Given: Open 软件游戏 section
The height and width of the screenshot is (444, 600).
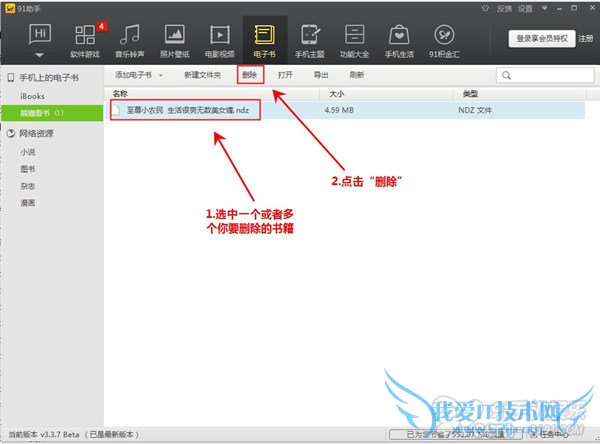Looking at the screenshot, I should click(85, 41).
